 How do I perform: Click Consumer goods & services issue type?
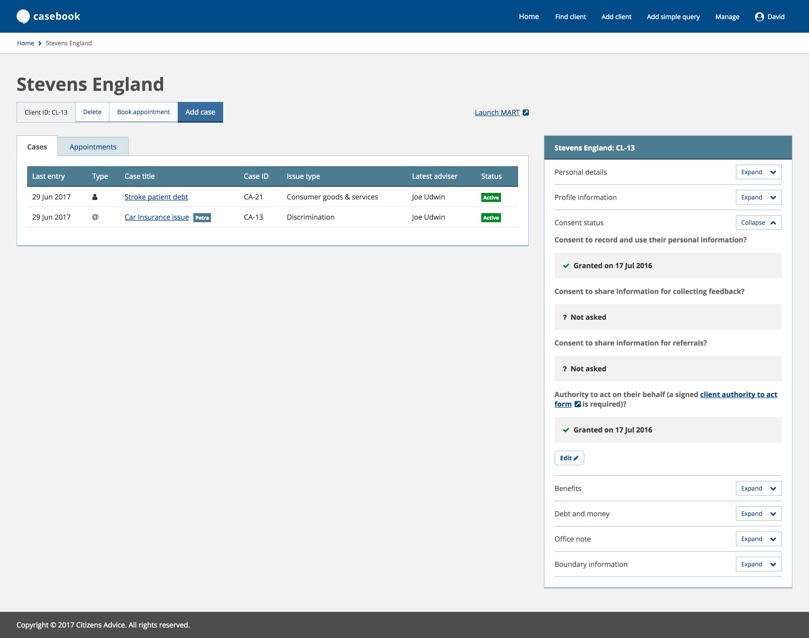click(332, 197)
